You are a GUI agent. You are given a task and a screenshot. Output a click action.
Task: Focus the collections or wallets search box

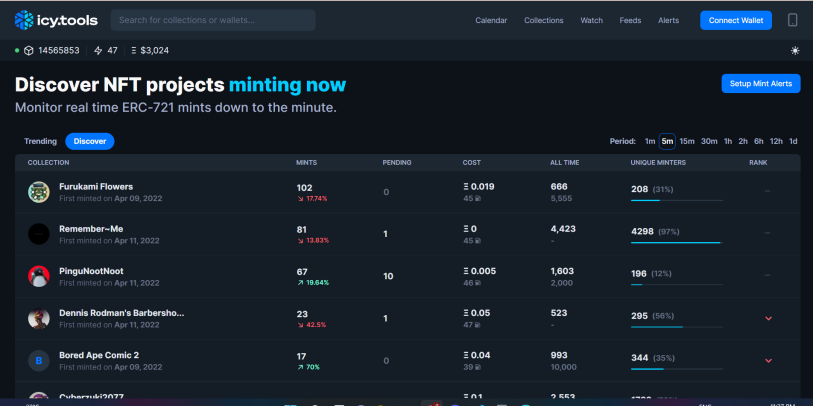pyautogui.click(x=213, y=20)
